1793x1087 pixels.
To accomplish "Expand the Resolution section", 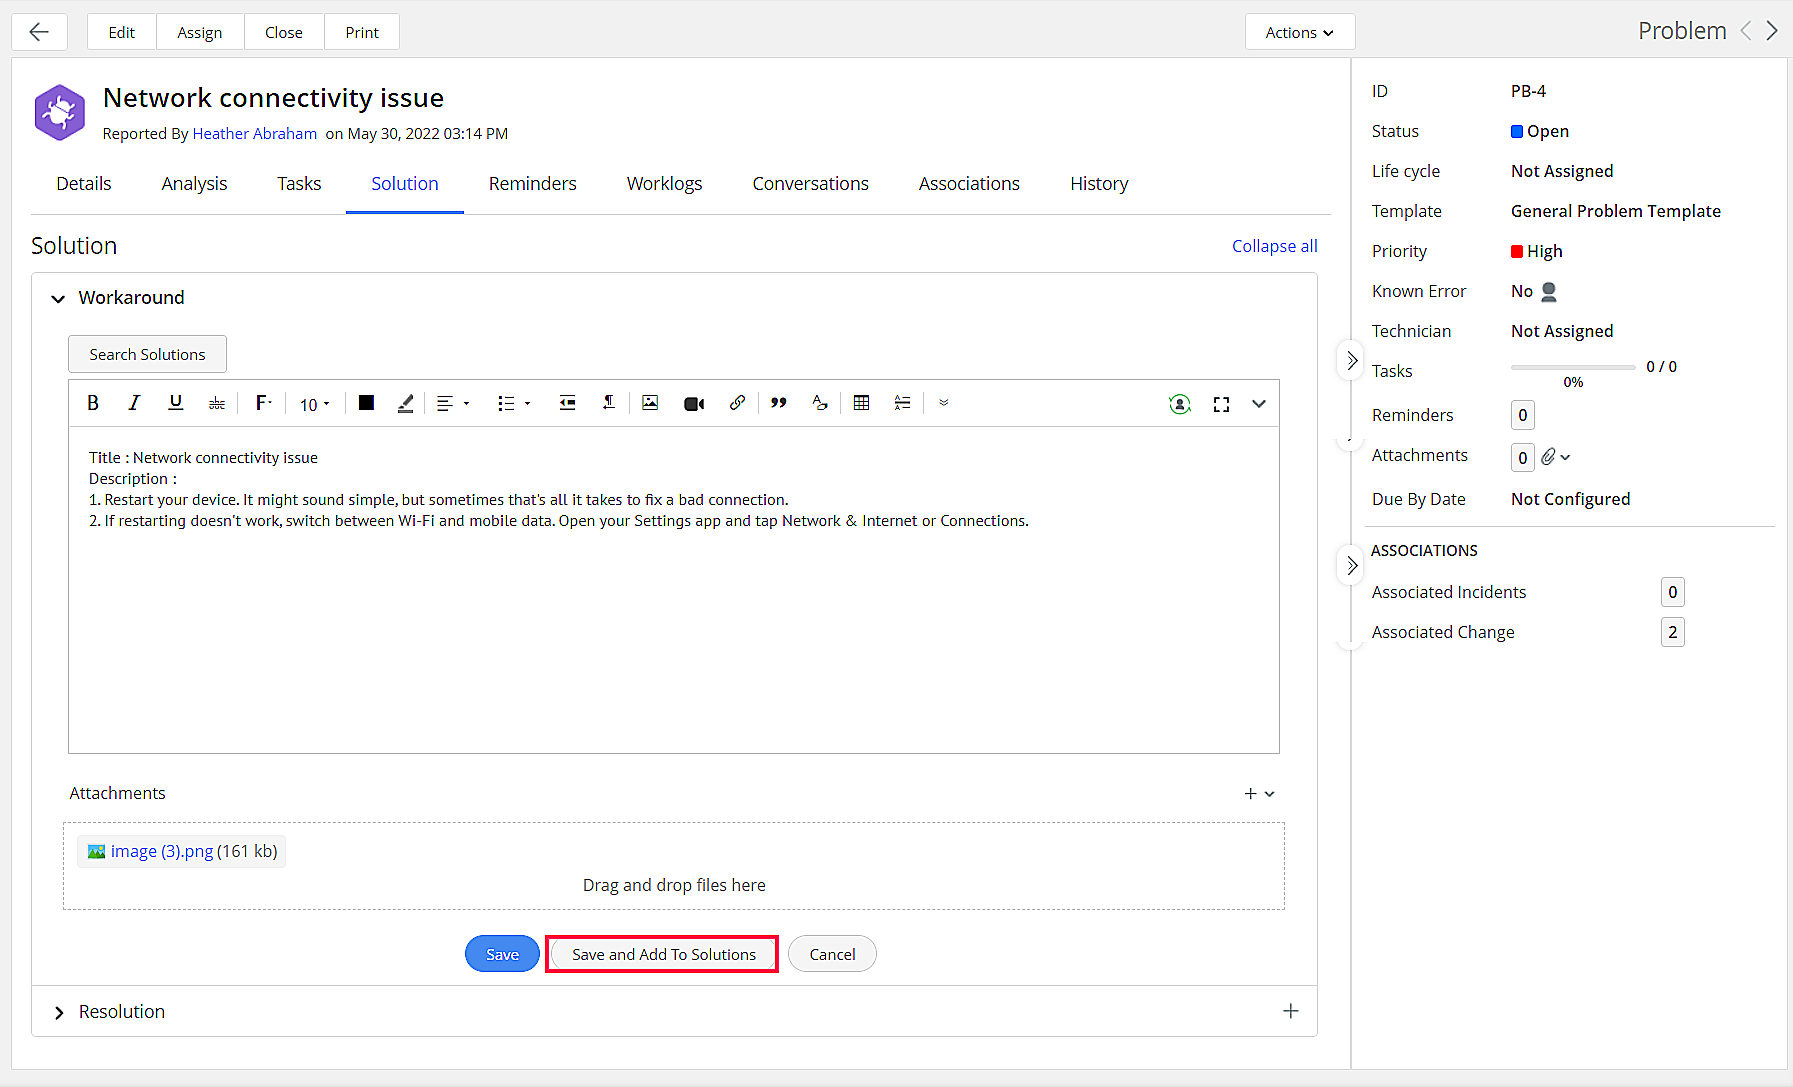I will pyautogui.click(x=59, y=1013).
